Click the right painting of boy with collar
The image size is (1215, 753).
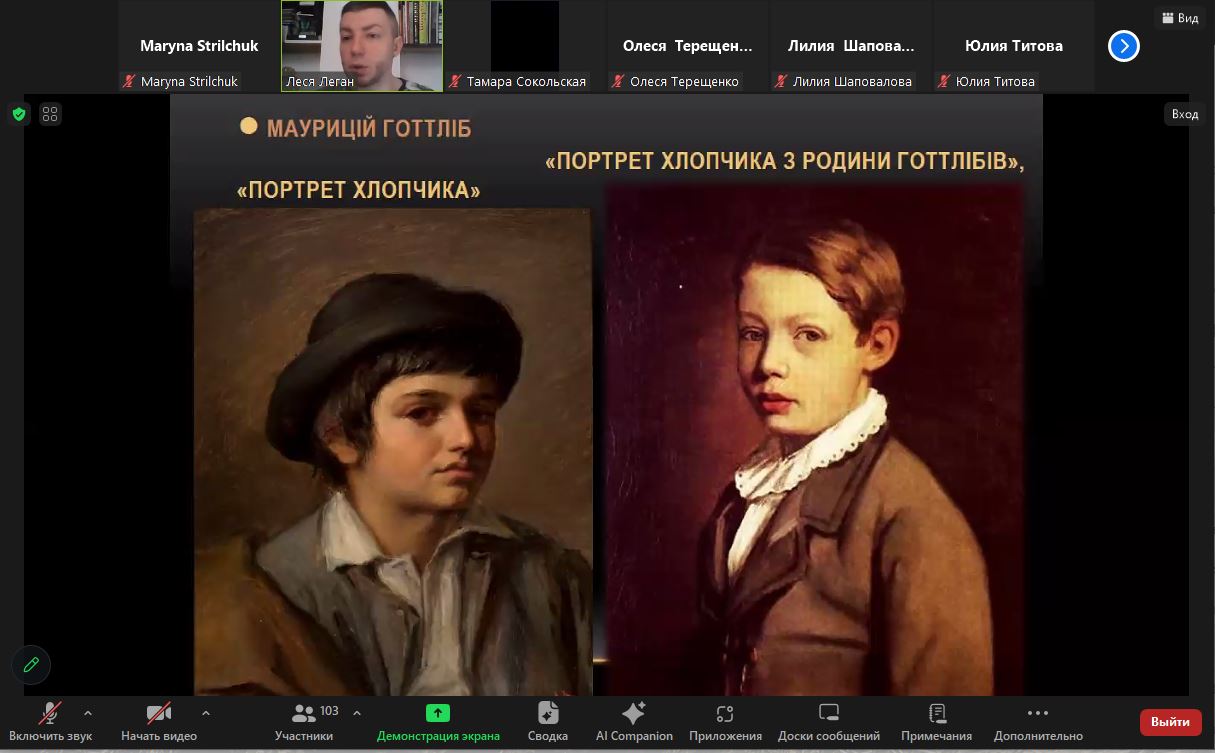[x=815, y=440]
